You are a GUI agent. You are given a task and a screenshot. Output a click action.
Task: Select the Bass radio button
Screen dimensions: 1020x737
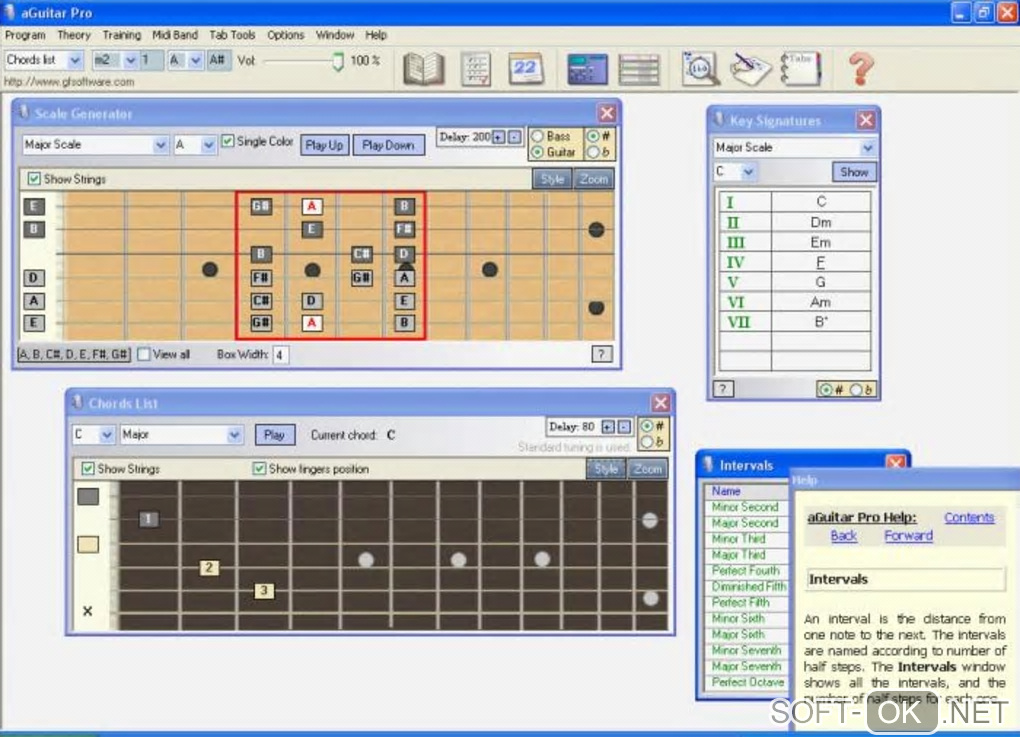[x=538, y=137]
